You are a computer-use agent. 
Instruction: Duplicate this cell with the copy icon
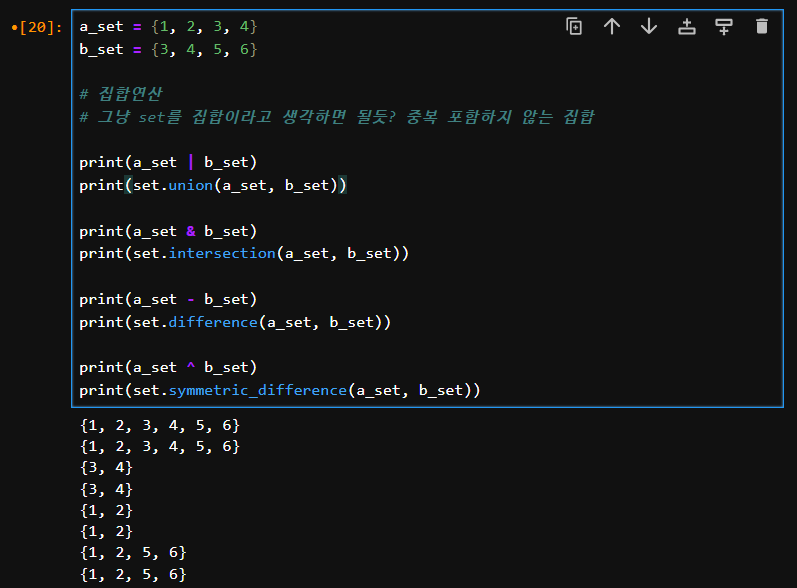574,26
